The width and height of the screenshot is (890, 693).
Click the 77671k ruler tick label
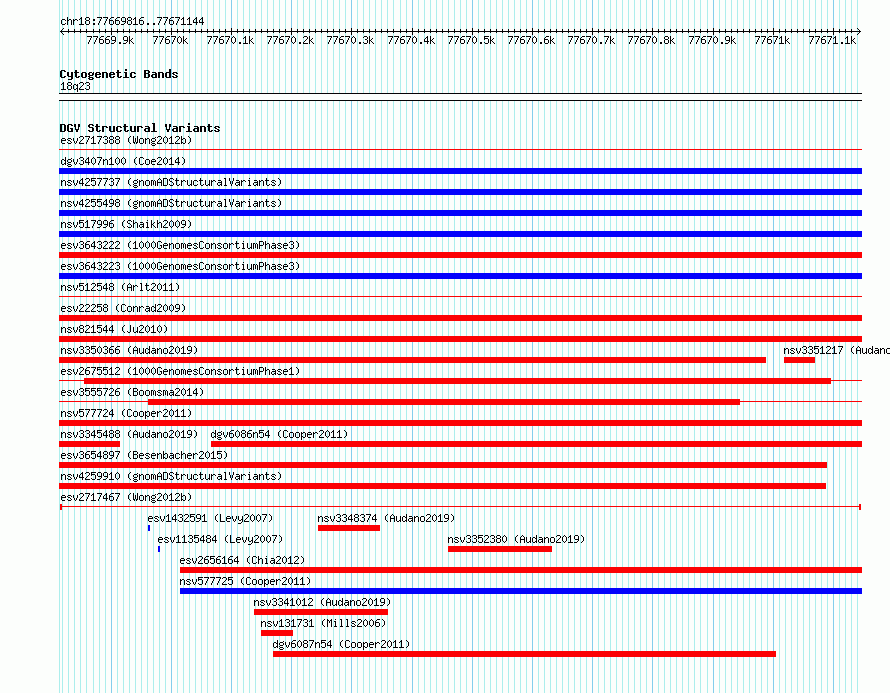[x=772, y=40]
